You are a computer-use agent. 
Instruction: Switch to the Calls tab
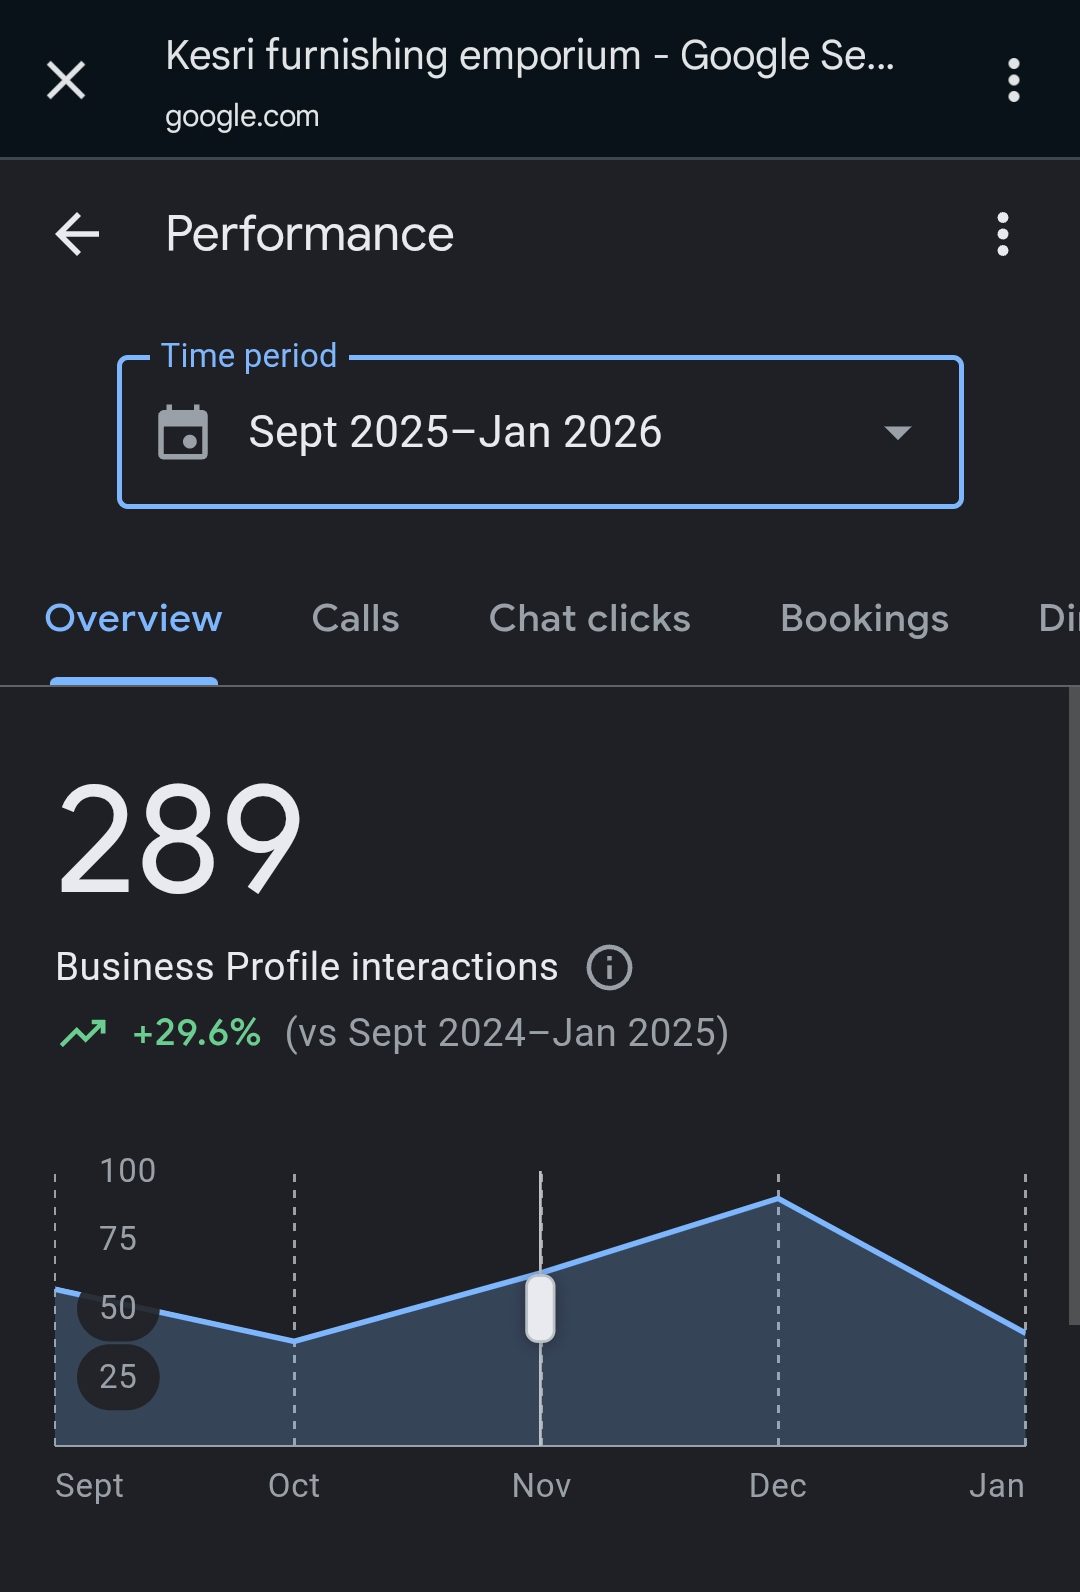(x=355, y=619)
